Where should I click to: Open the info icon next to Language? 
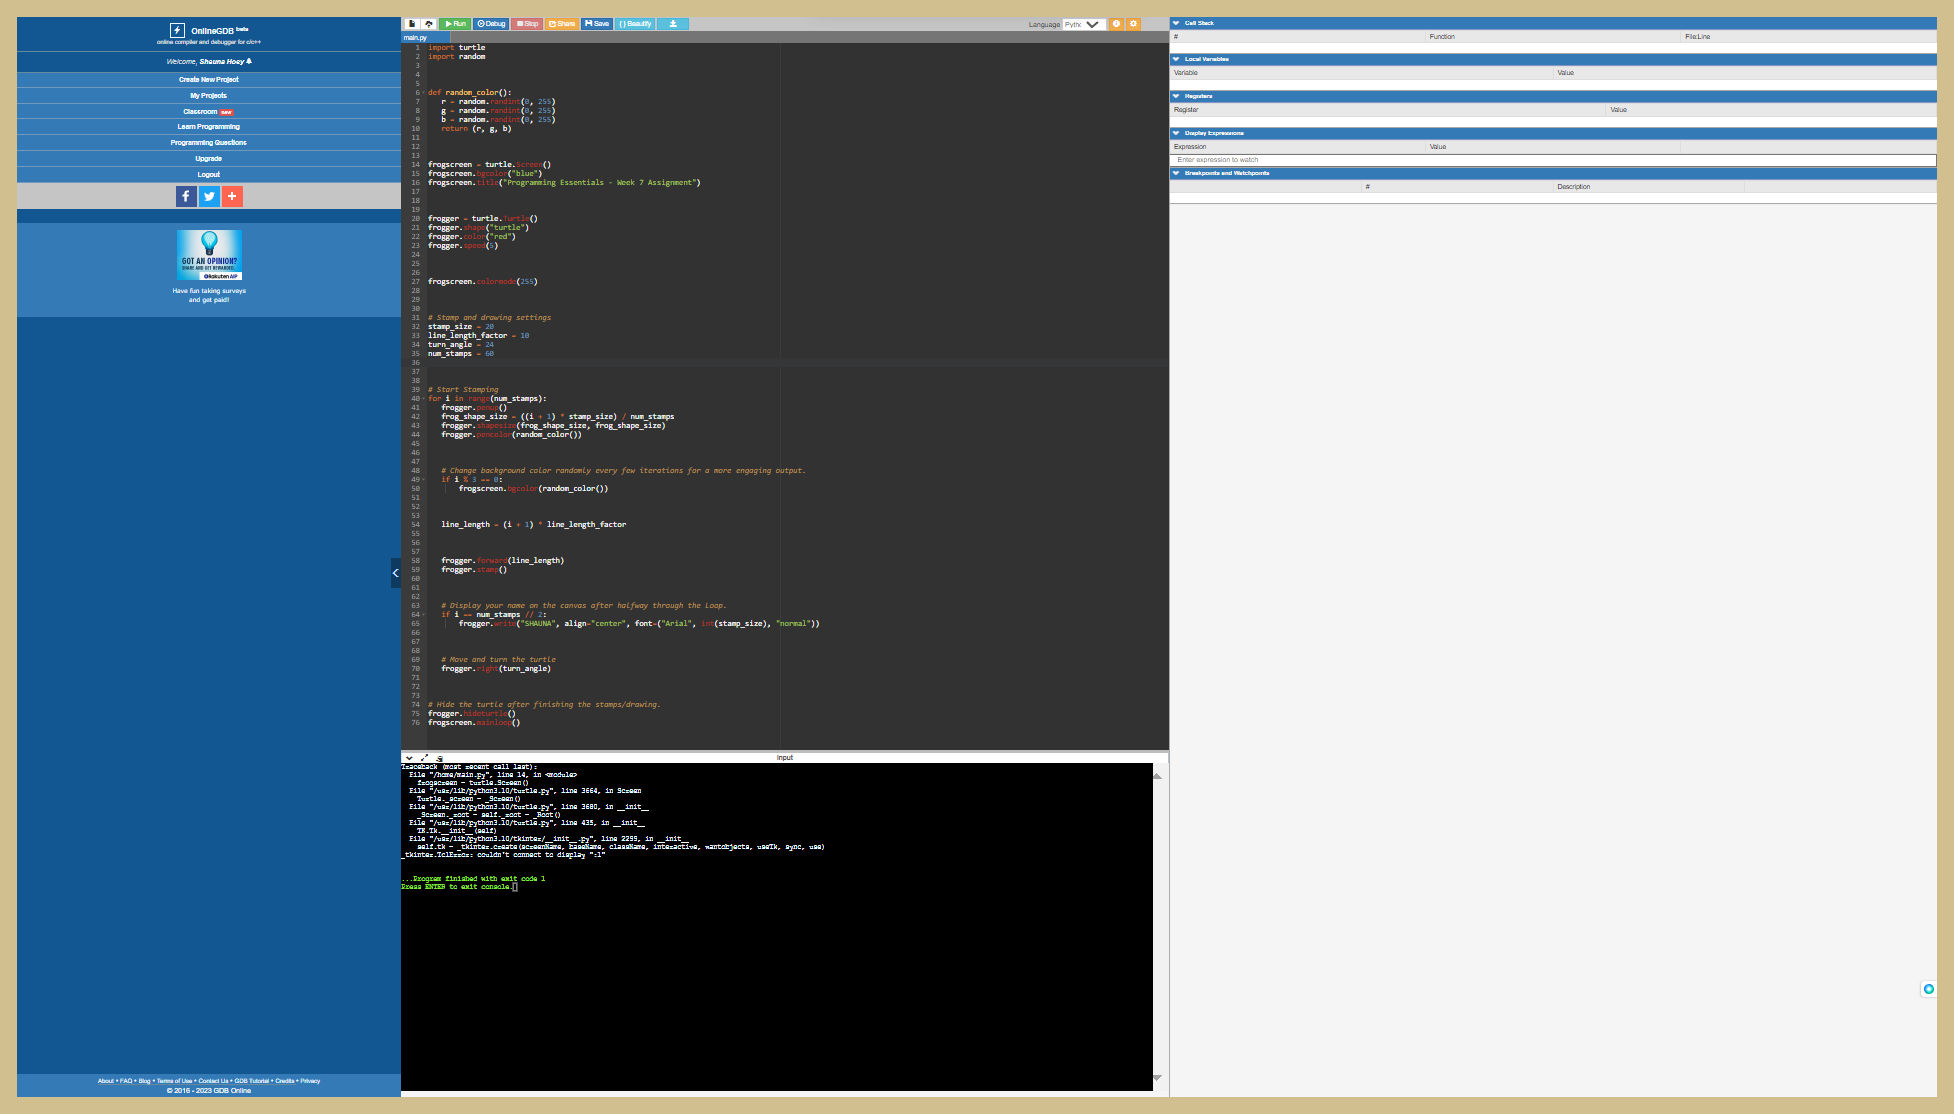coord(1116,24)
